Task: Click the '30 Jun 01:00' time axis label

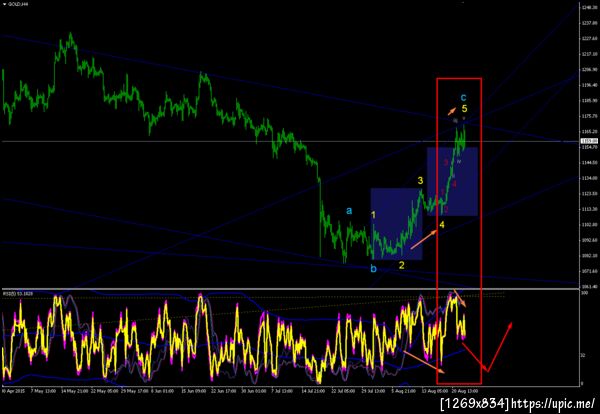Action: click(254, 391)
